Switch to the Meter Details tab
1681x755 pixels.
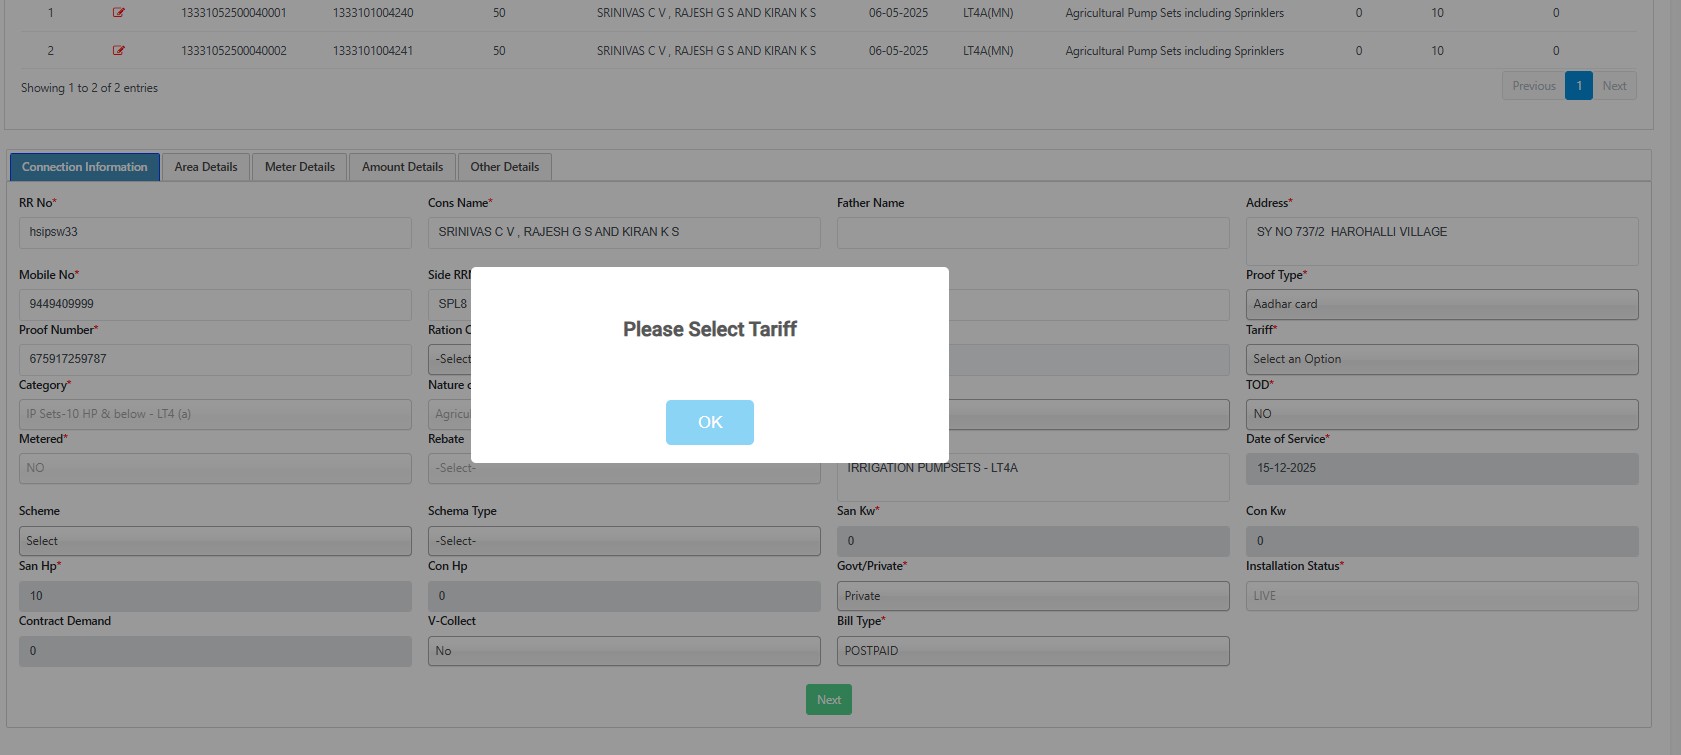299,167
